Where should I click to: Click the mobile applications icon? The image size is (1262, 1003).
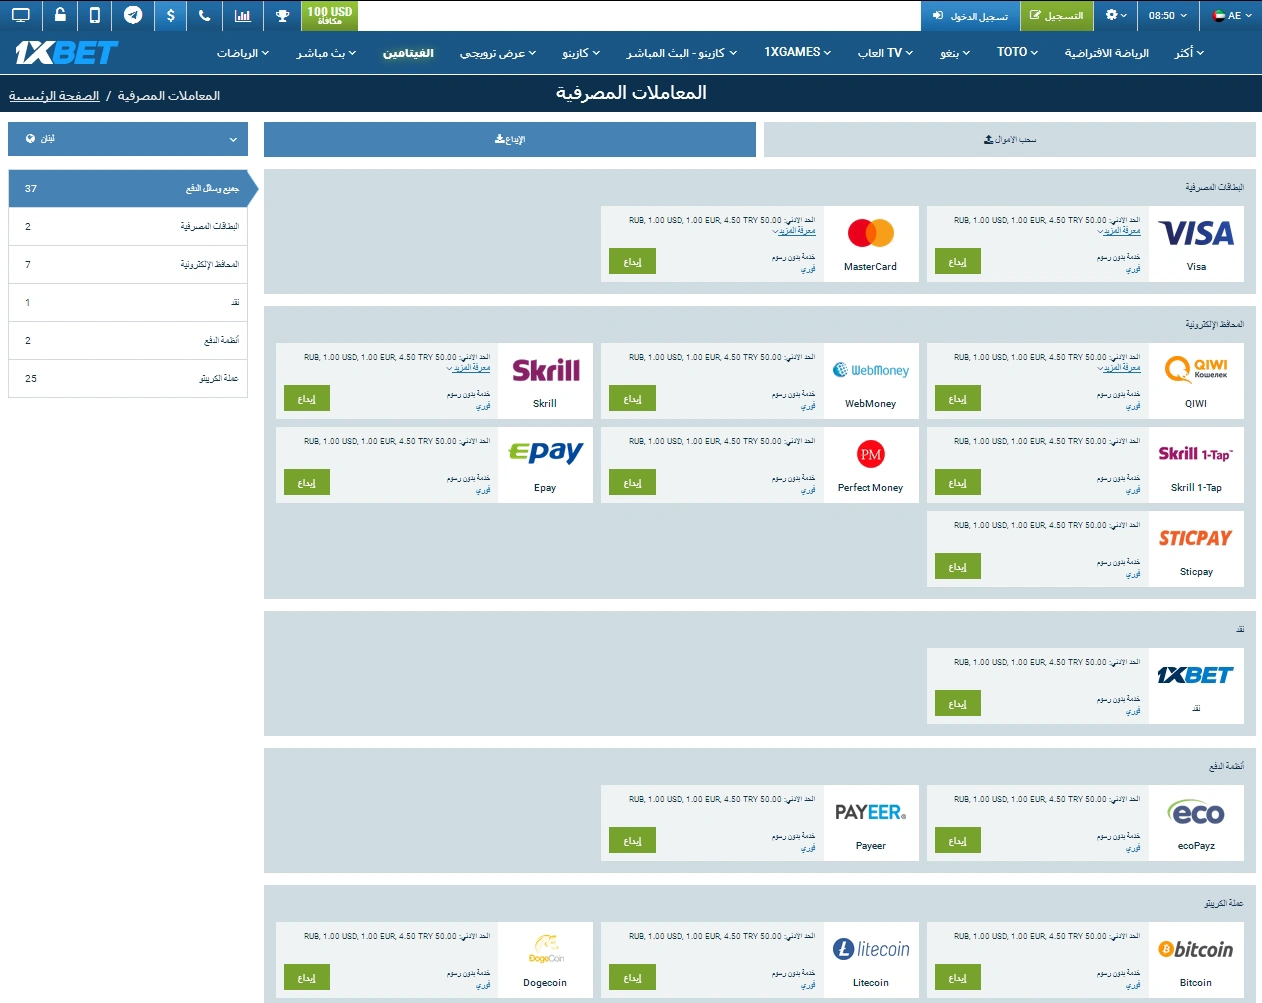(x=95, y=16)
